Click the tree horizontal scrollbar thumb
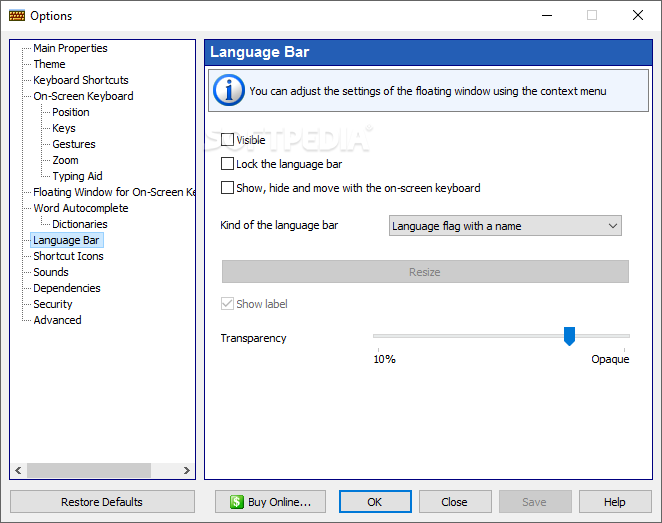 coord(89,470)
